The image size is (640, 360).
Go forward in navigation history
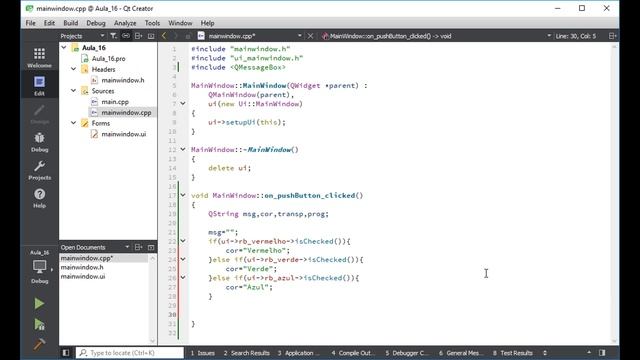176,36
